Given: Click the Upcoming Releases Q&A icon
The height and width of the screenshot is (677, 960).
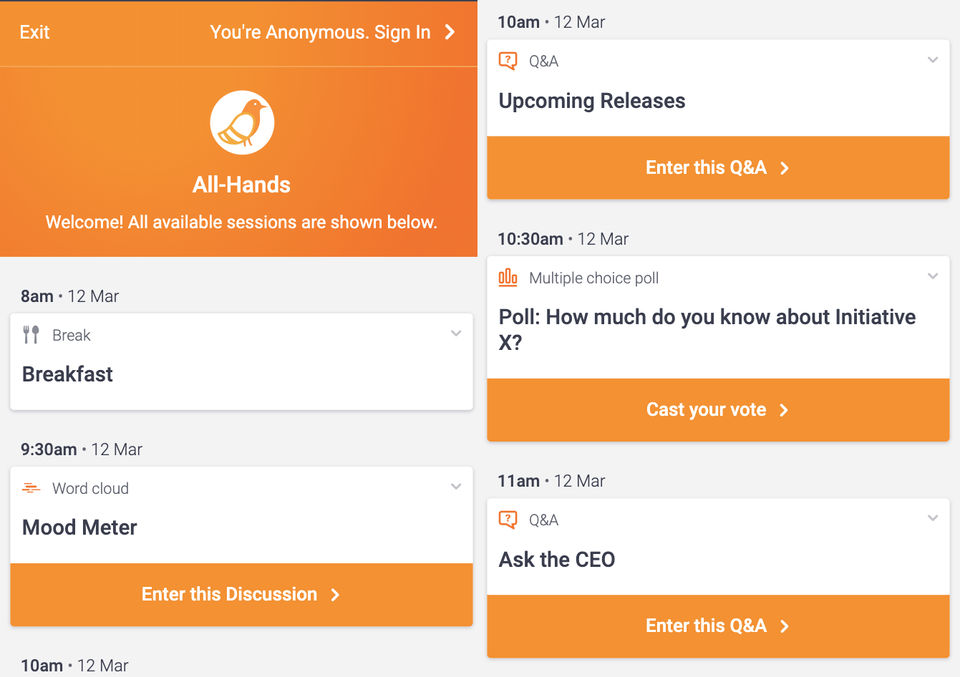Looking at the screenshot, I should (508, 61).
